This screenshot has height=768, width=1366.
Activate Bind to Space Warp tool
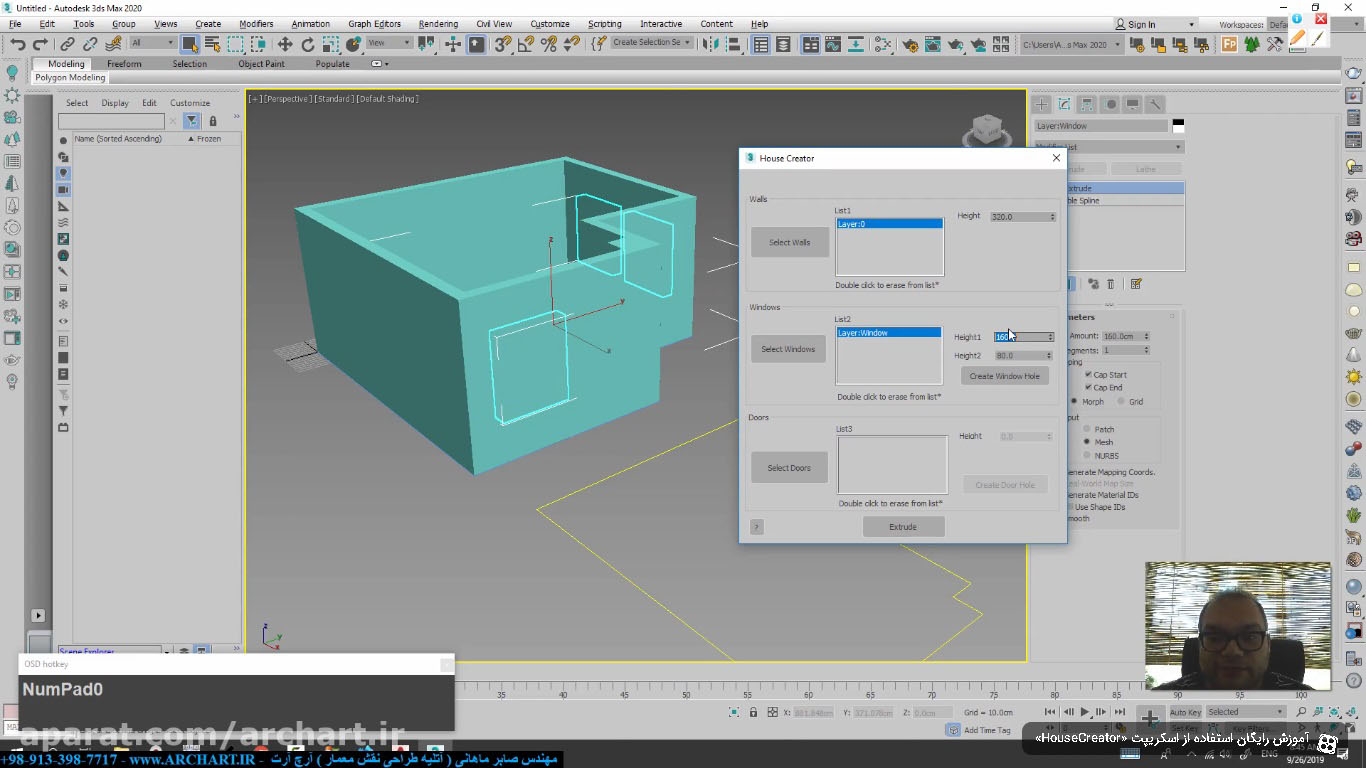point(113,44)
